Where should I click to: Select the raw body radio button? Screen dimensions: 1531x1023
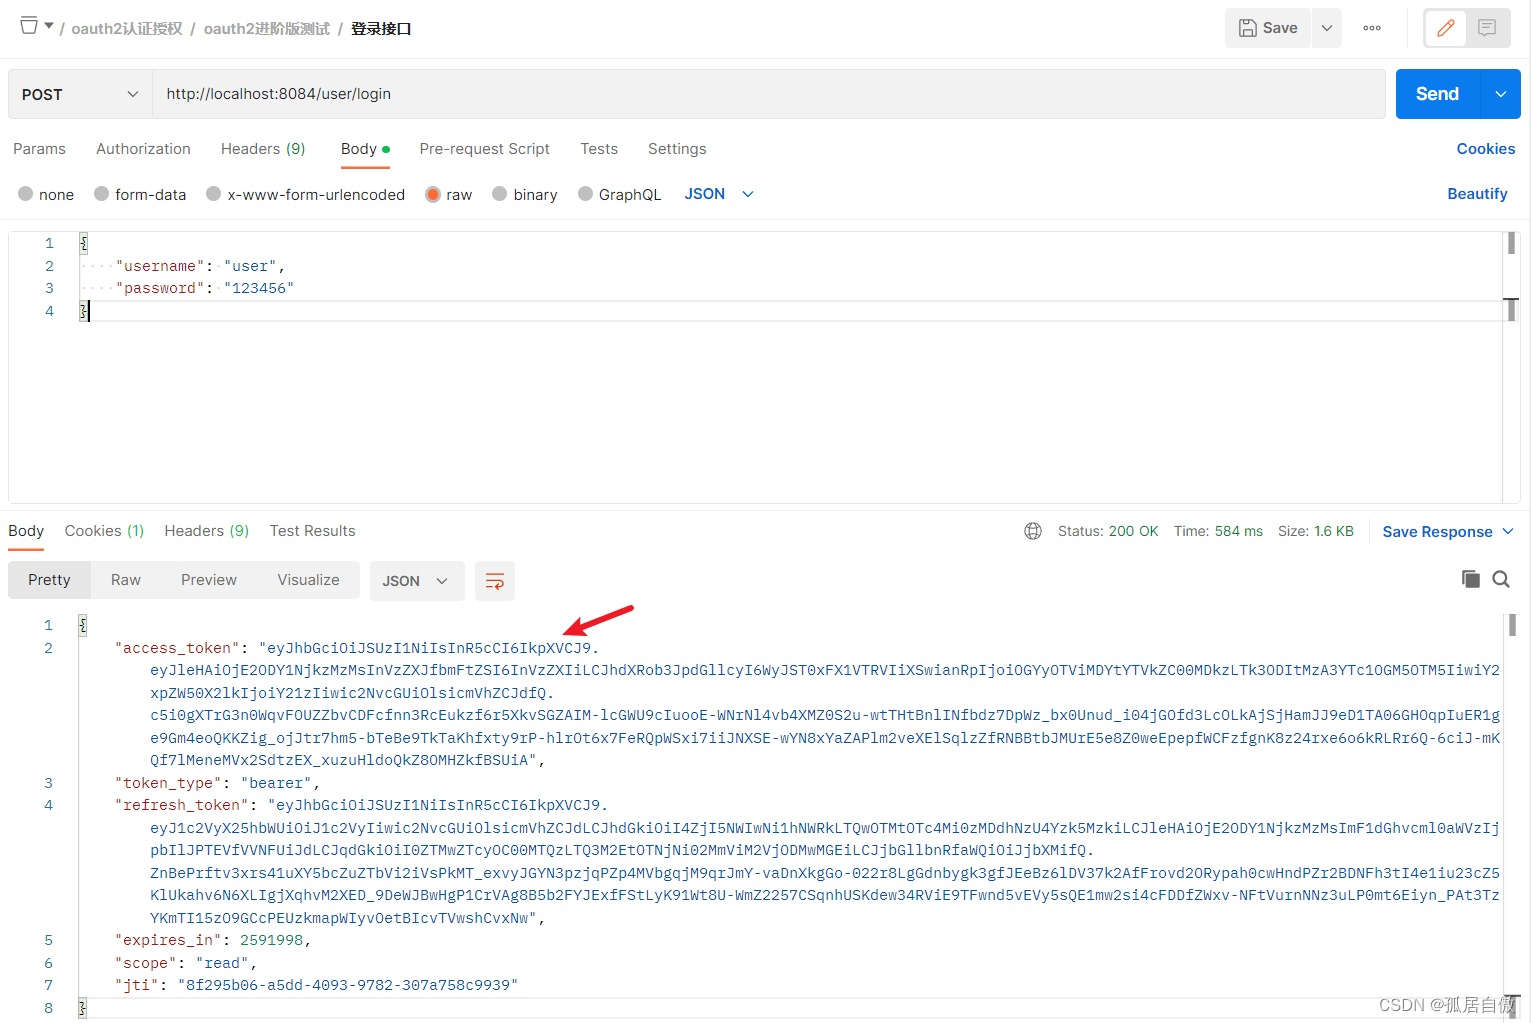pos(433,194)
